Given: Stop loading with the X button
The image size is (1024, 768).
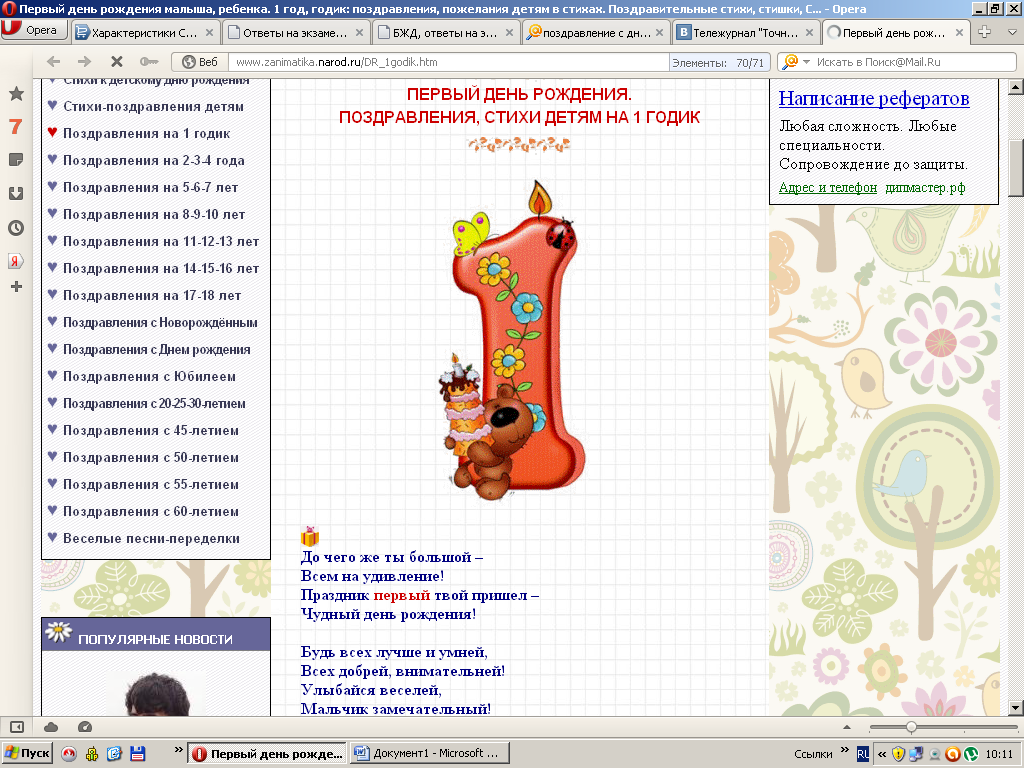Looking at the screenshot, I should coord(117,61).
